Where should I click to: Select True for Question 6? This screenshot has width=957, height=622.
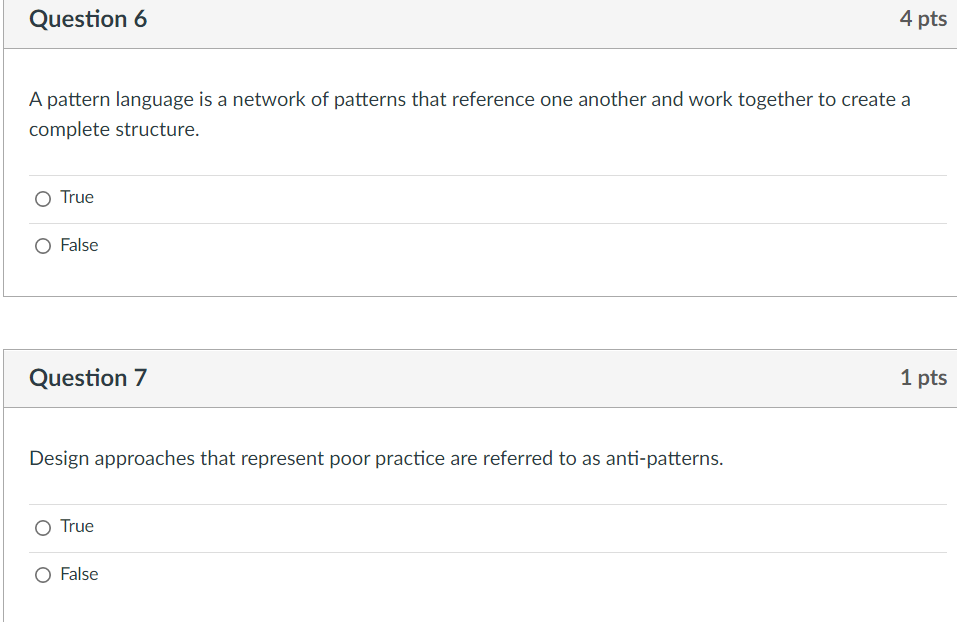tap(43, 198)
